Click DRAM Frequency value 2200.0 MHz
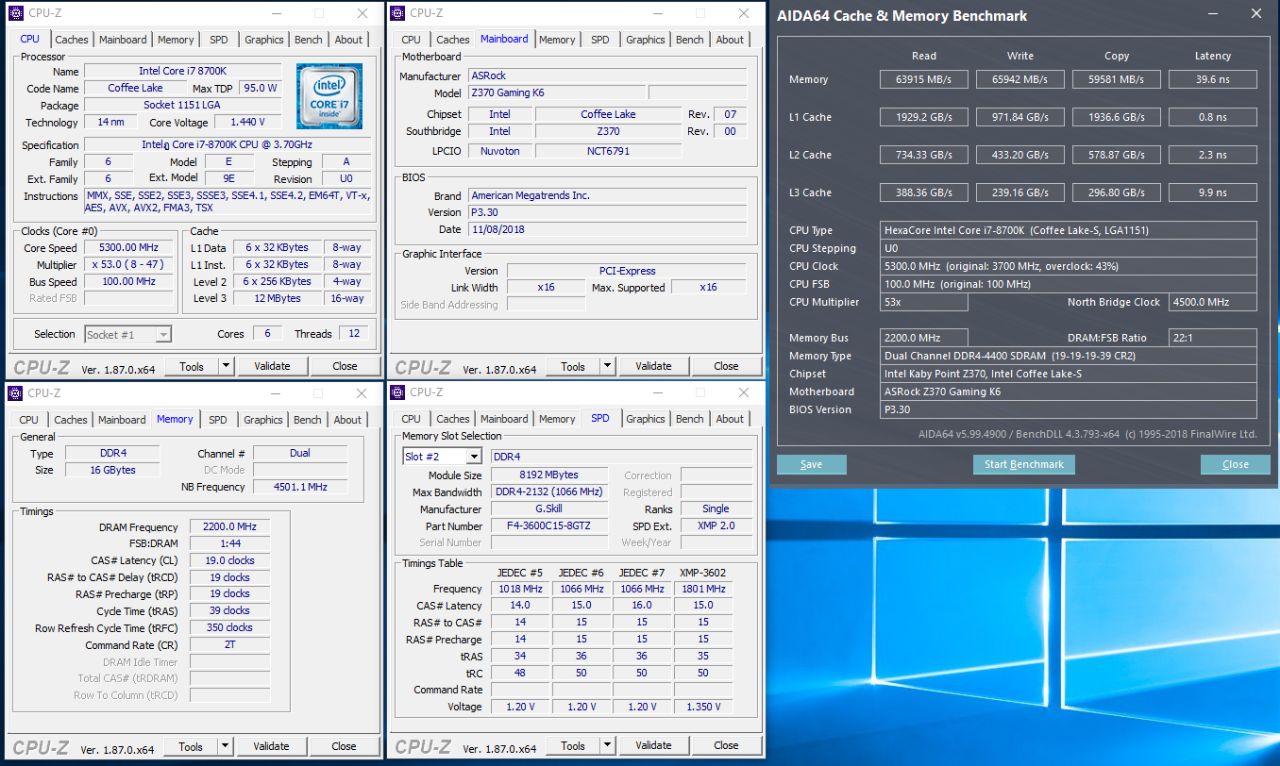The width and height of the screenshot is (1280, 766). pyautogui.click(x=229, y=527)
